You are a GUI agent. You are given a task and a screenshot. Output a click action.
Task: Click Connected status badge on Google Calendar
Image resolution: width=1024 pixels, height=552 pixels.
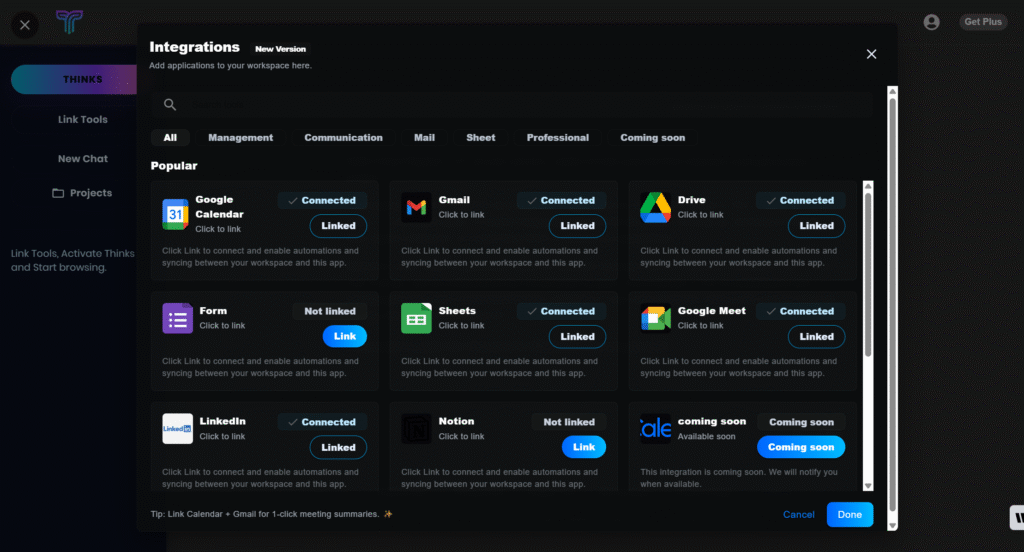point(322,201)
